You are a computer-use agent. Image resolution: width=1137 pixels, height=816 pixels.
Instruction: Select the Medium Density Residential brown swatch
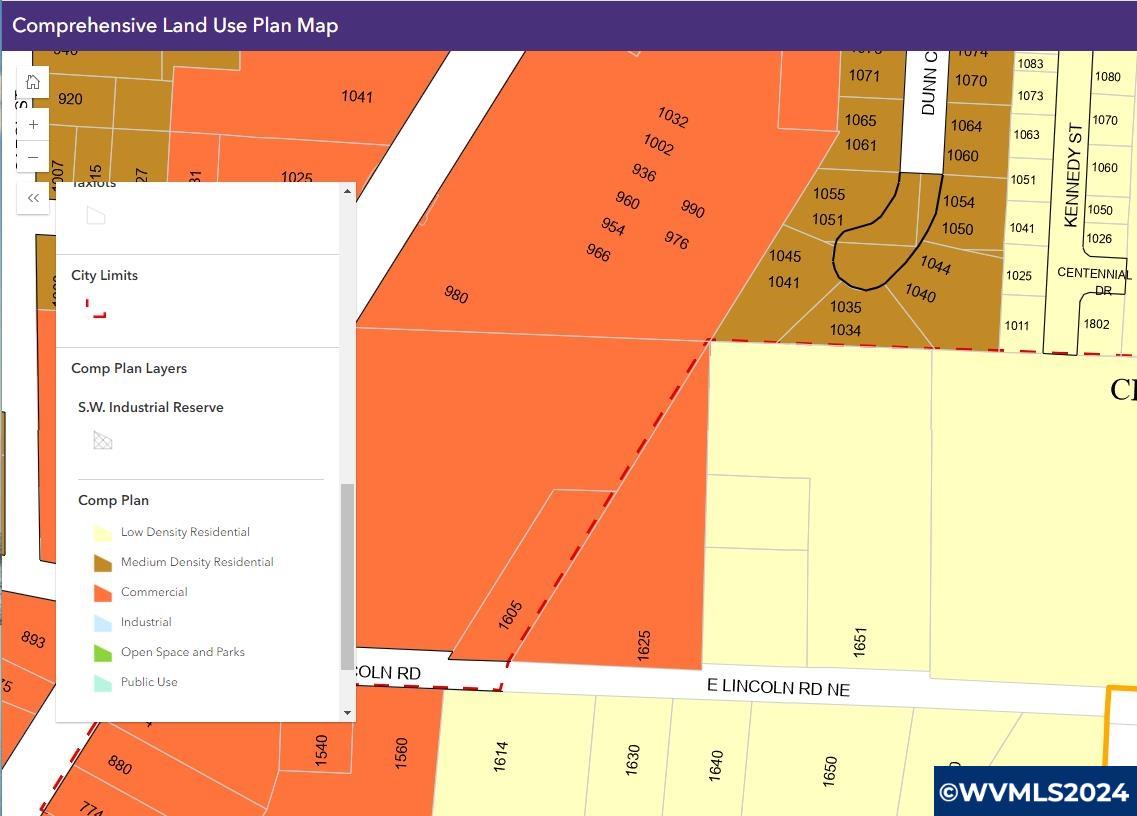click(x=102, y=563)
